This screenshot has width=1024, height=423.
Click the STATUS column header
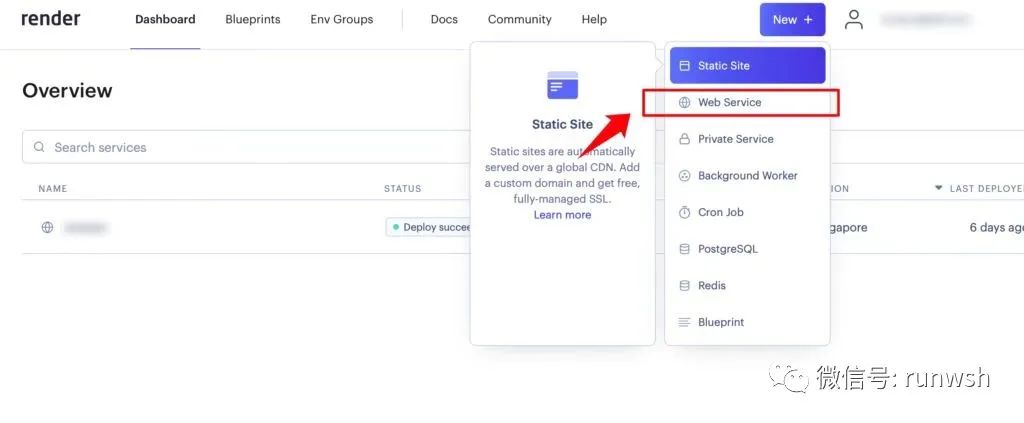tap(402, 189)
